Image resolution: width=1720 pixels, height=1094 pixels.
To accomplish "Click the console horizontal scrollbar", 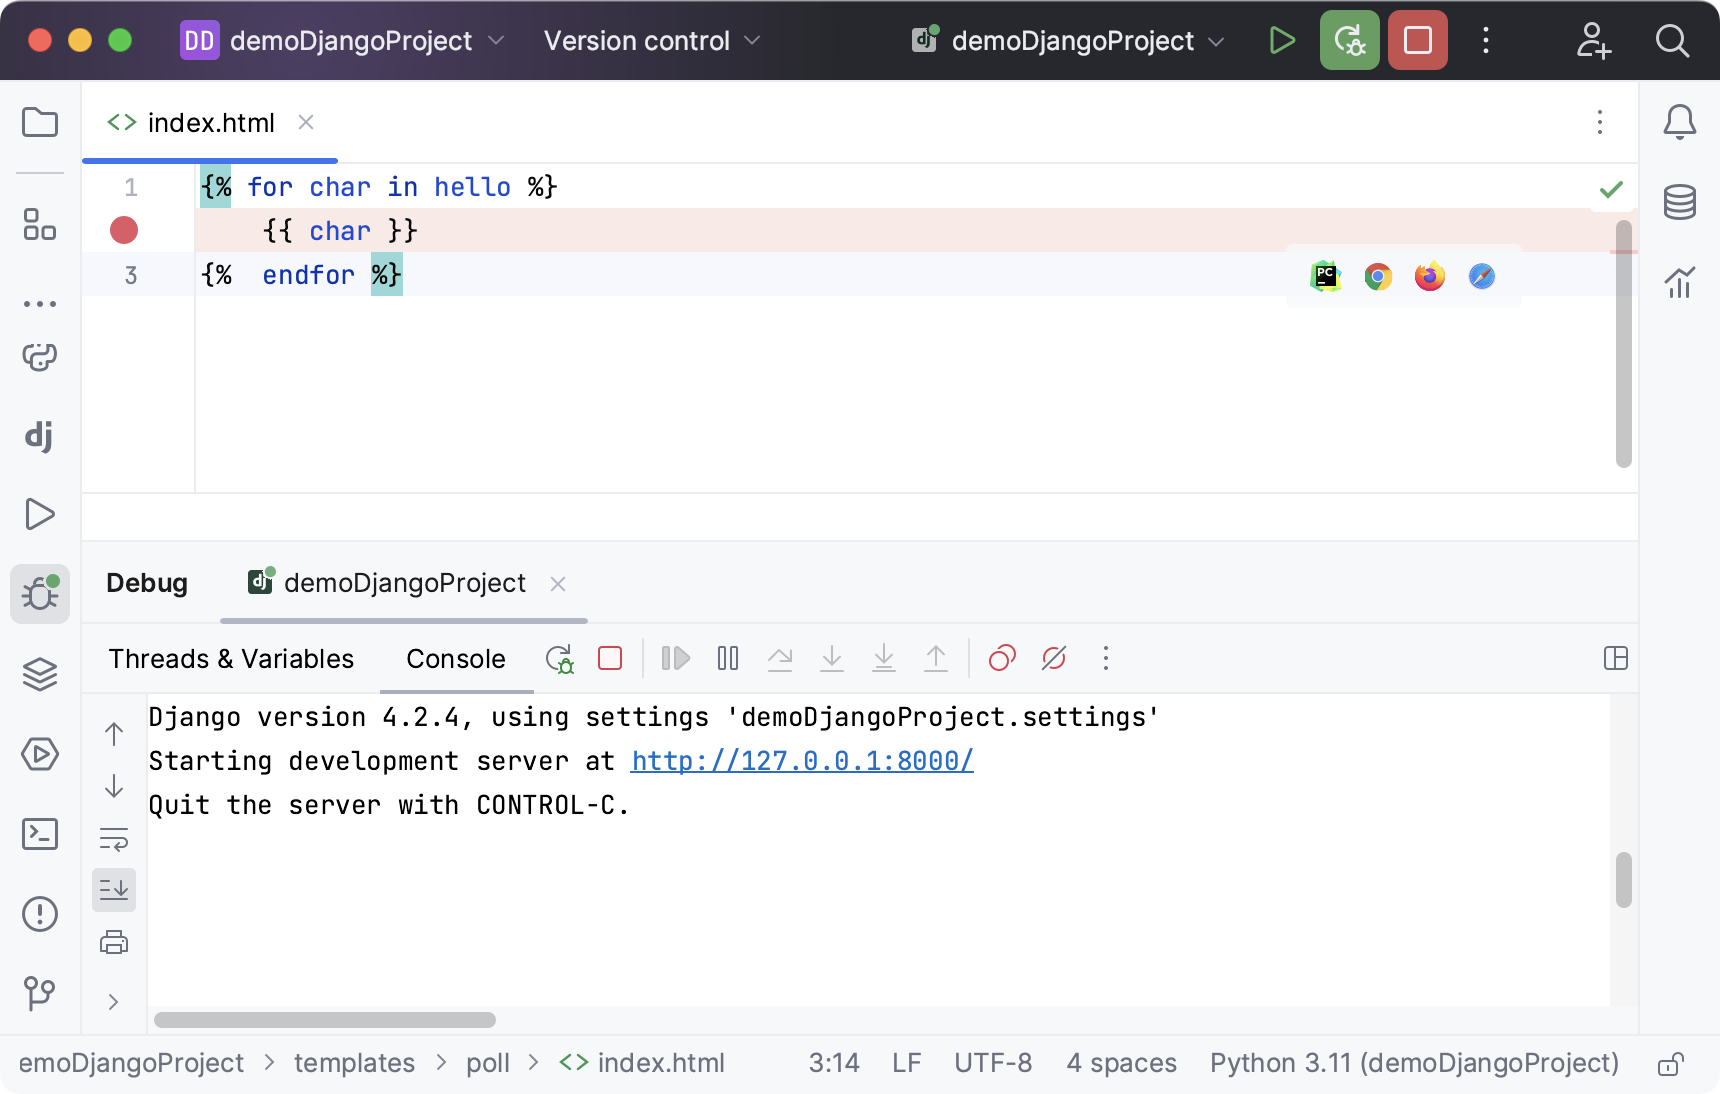I will (324, 1020).
